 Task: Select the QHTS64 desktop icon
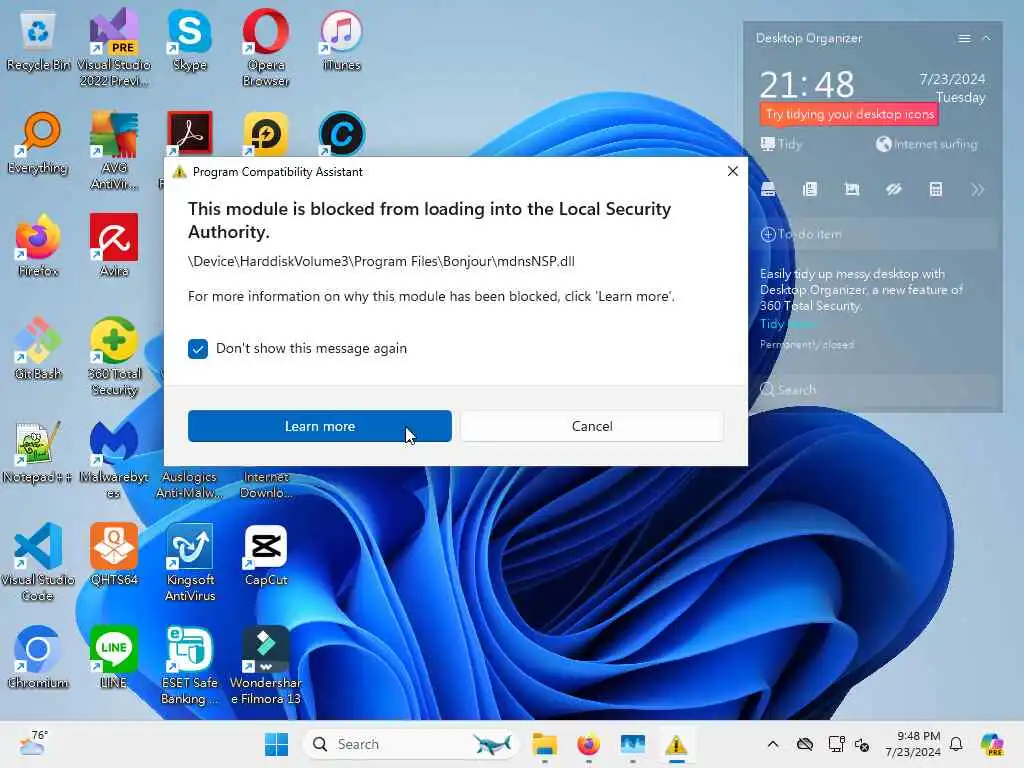(114, 556)
